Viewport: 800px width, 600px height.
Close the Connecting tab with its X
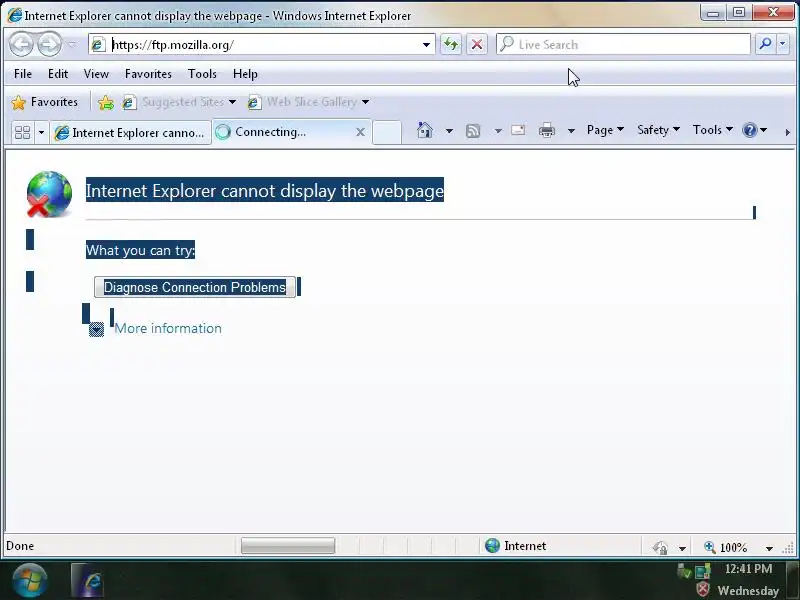[x=360, y=132]
